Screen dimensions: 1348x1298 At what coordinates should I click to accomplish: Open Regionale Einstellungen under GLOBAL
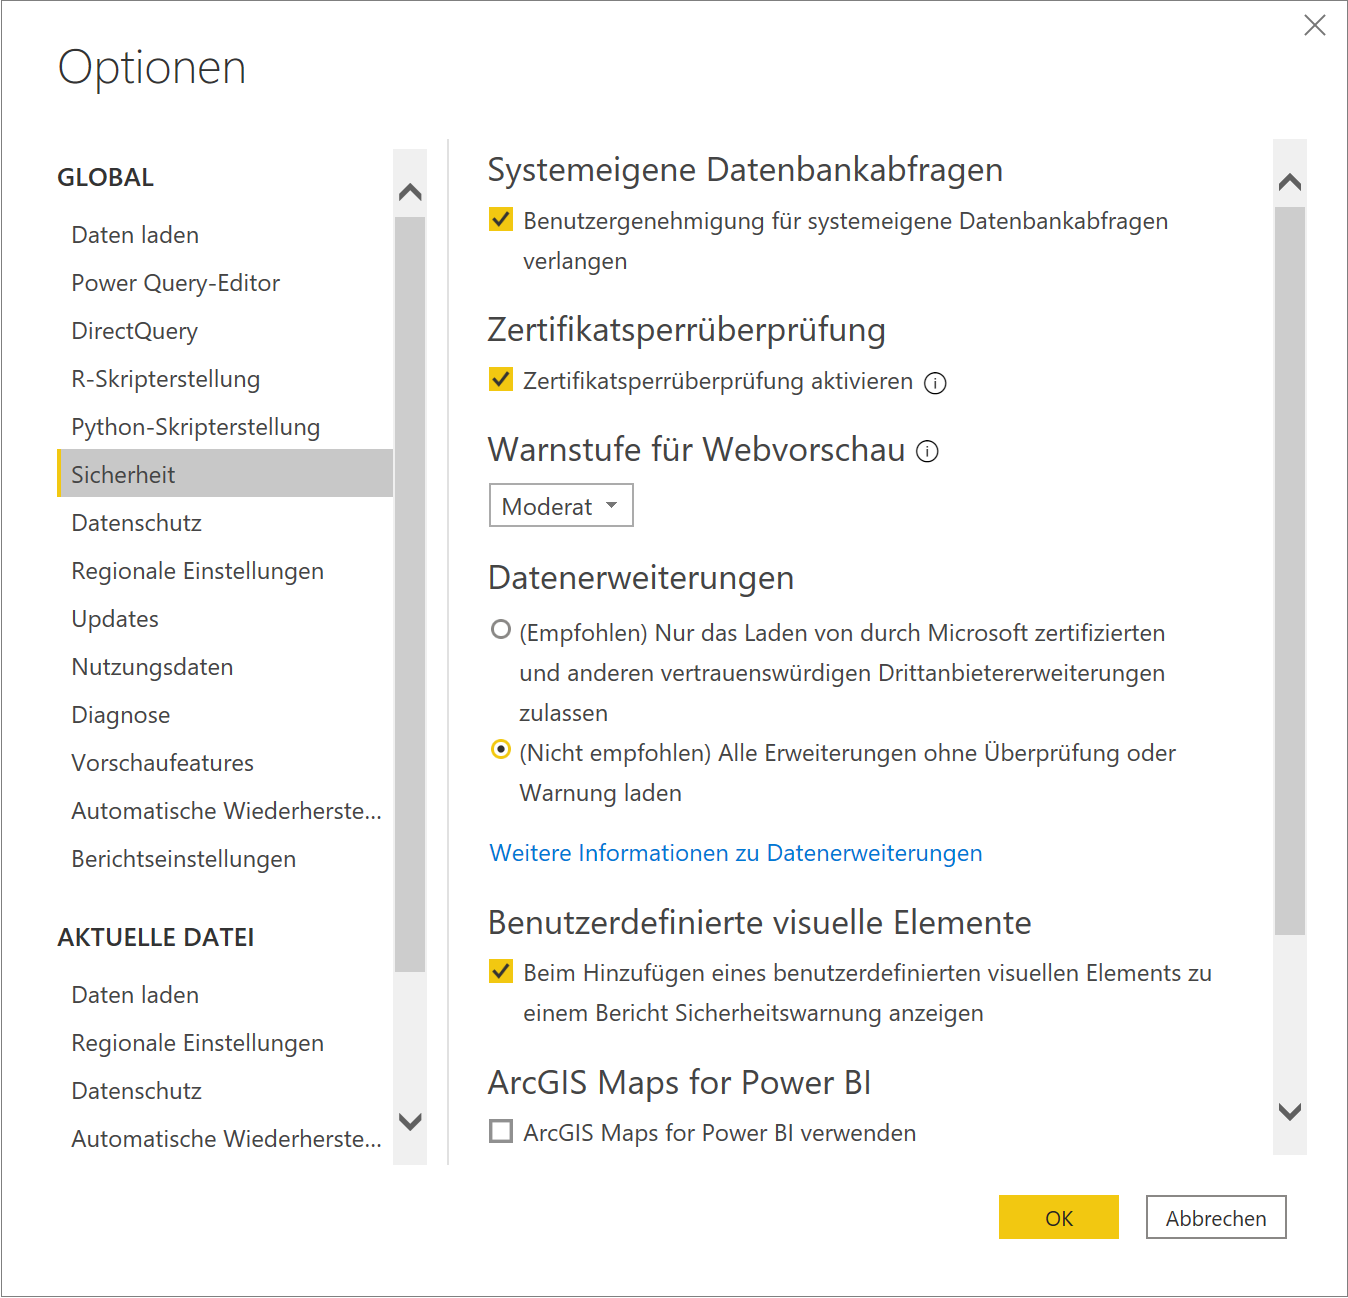(x=225, y=571)
